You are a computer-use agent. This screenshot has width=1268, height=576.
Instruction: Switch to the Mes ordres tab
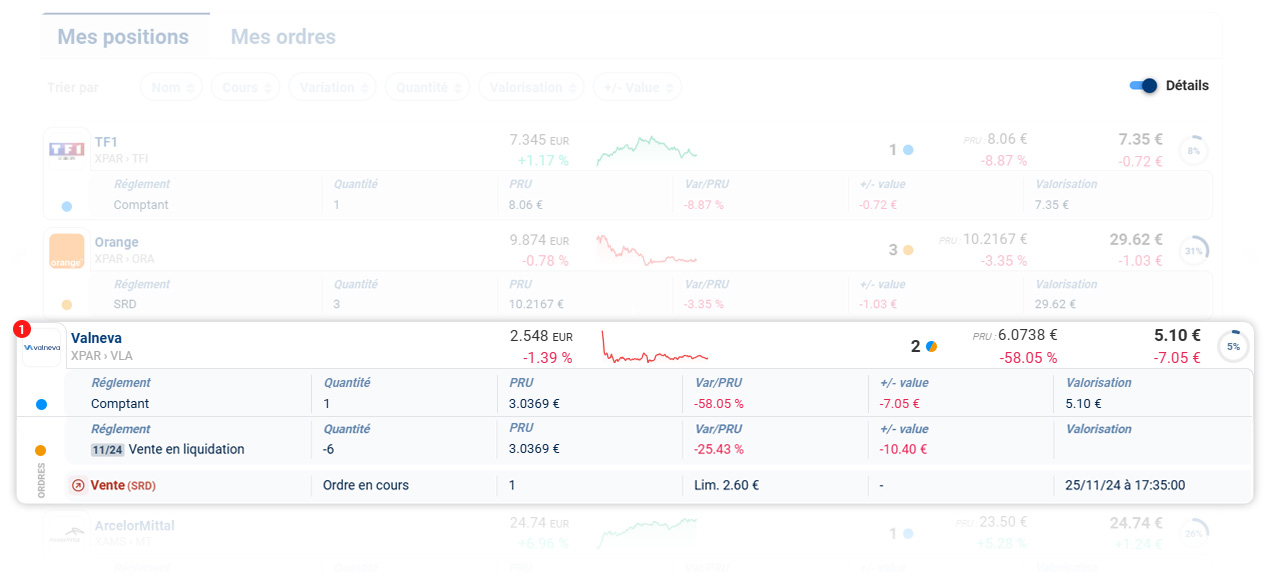[x=283, y=37]
